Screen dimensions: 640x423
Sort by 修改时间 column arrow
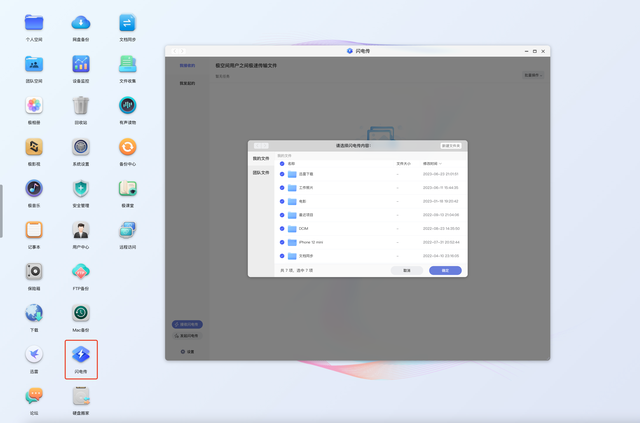click(440, 164)
